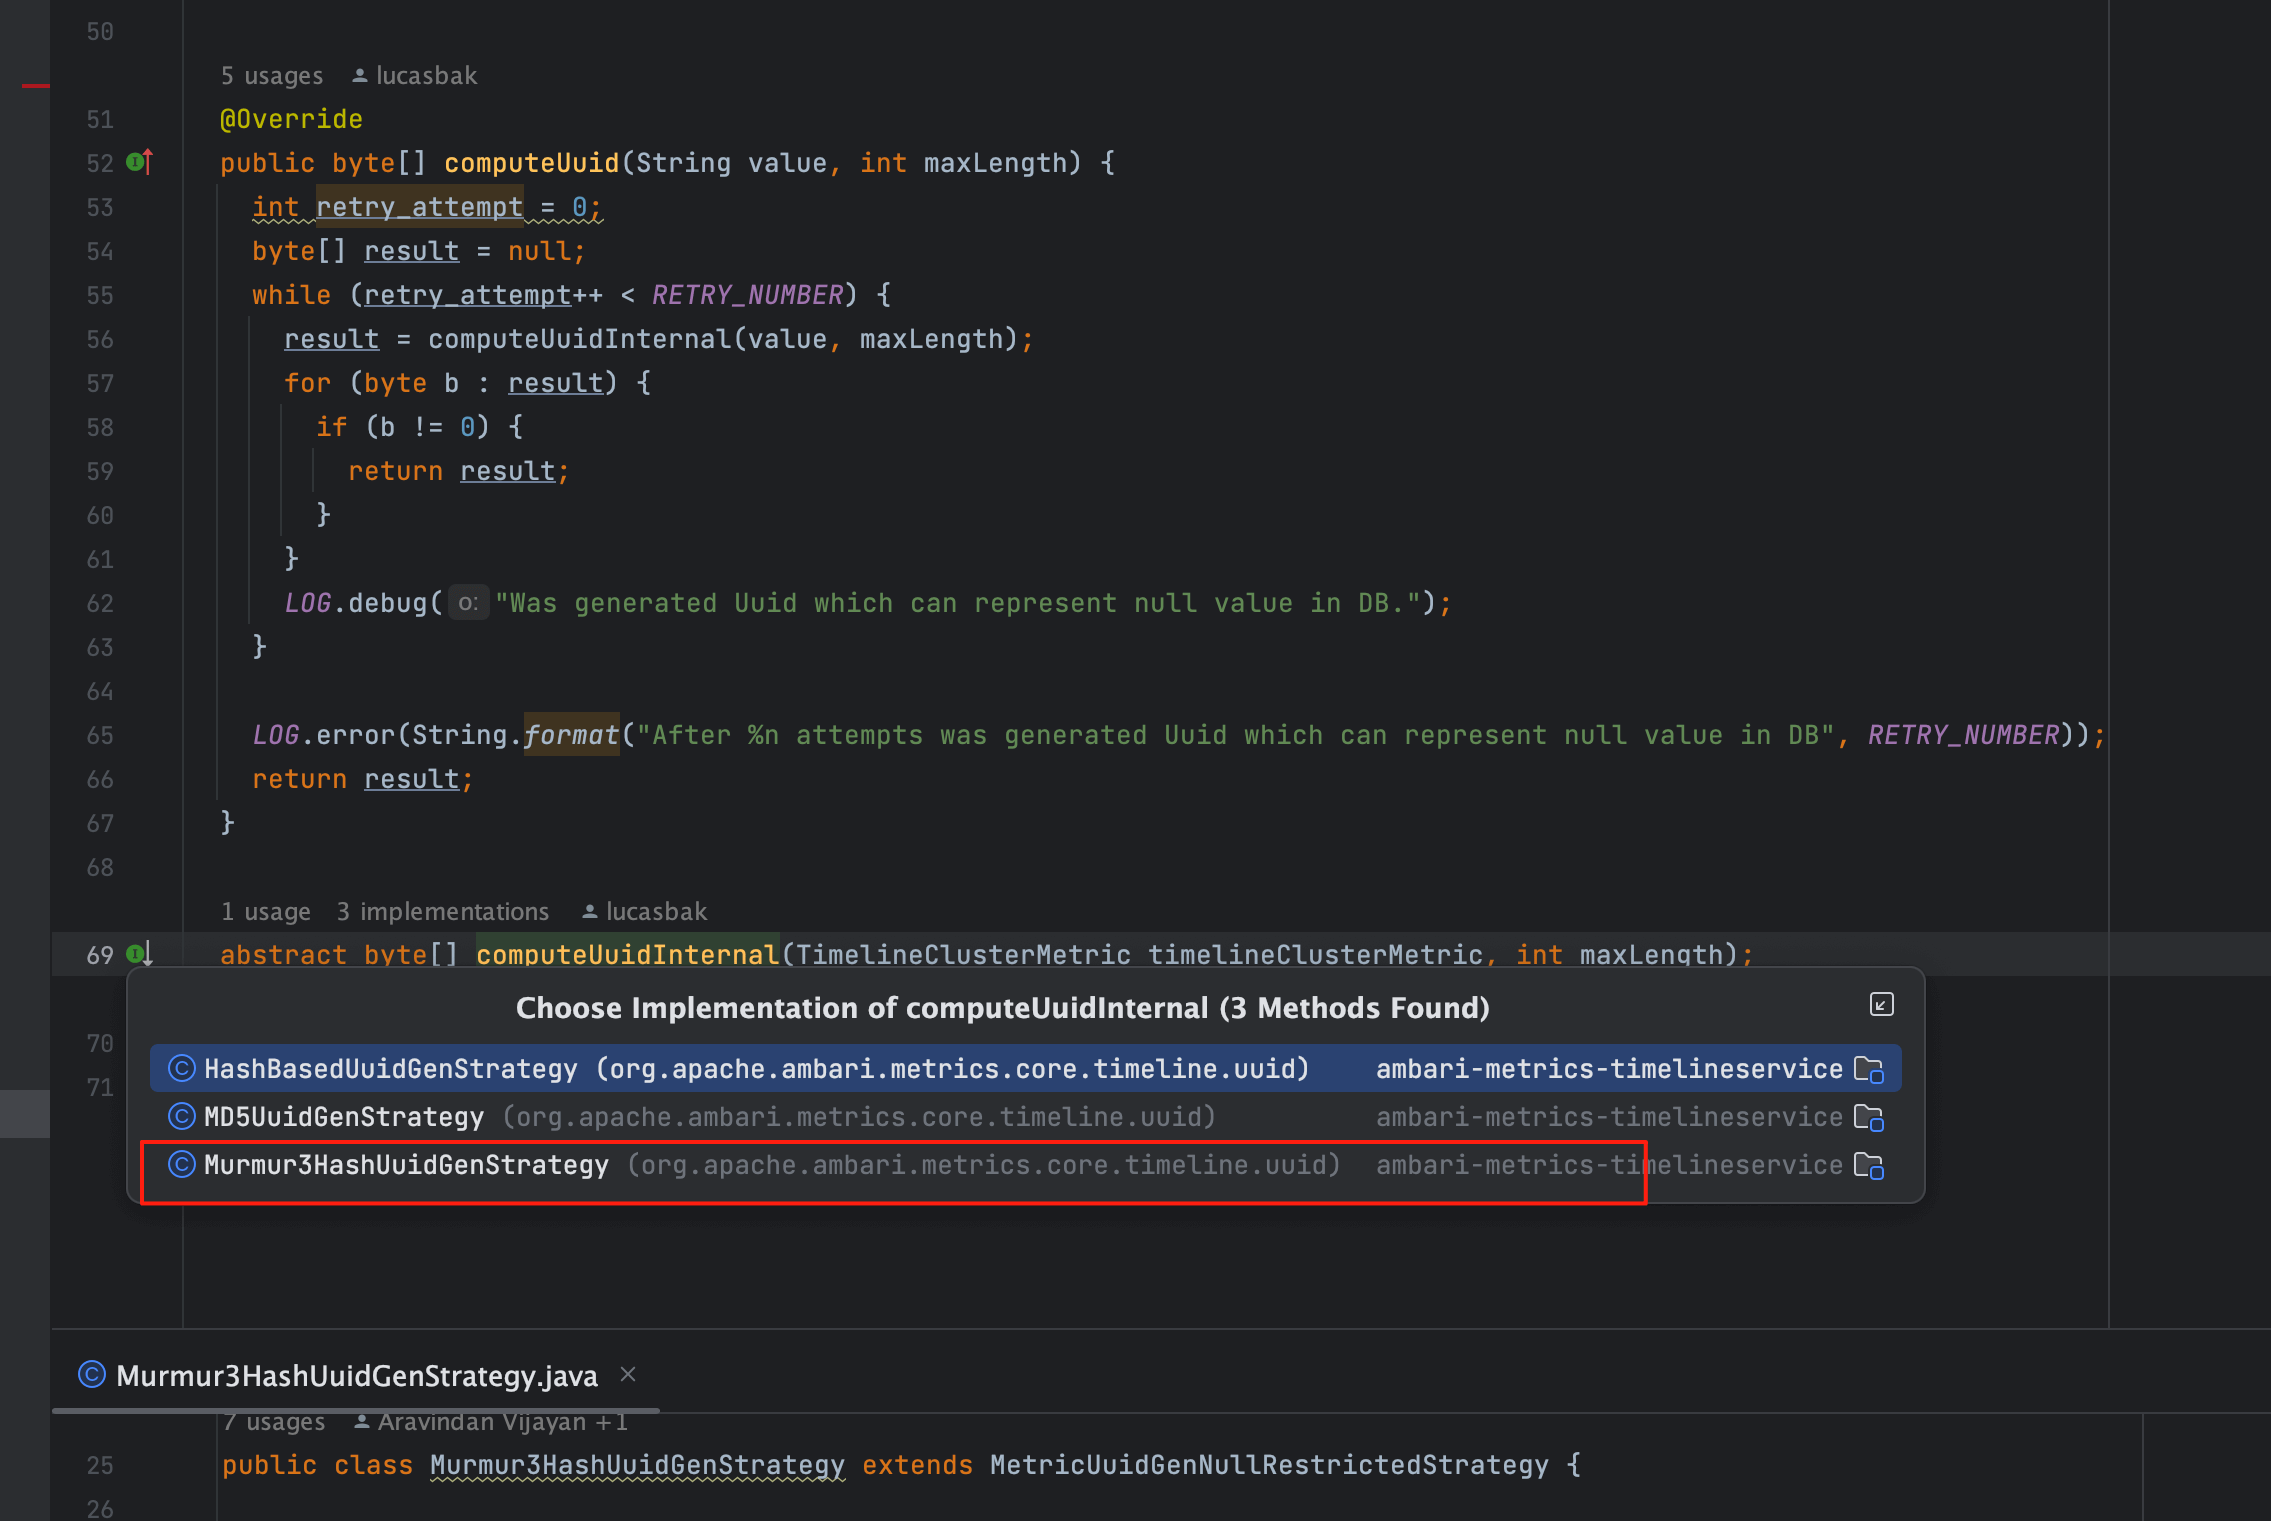Choose the Murmur3HashUuidGenStrategy implementation
Screen dimensions: 2272x1522
click(x=1025, y=1165)
